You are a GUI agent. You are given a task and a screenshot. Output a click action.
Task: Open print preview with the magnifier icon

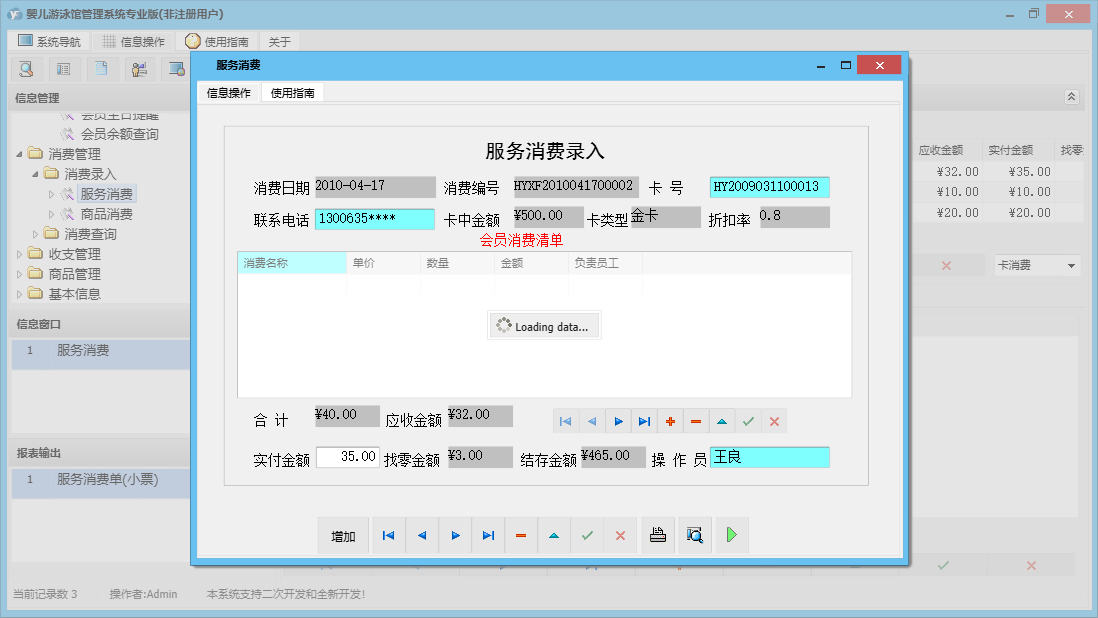(692, 535)
